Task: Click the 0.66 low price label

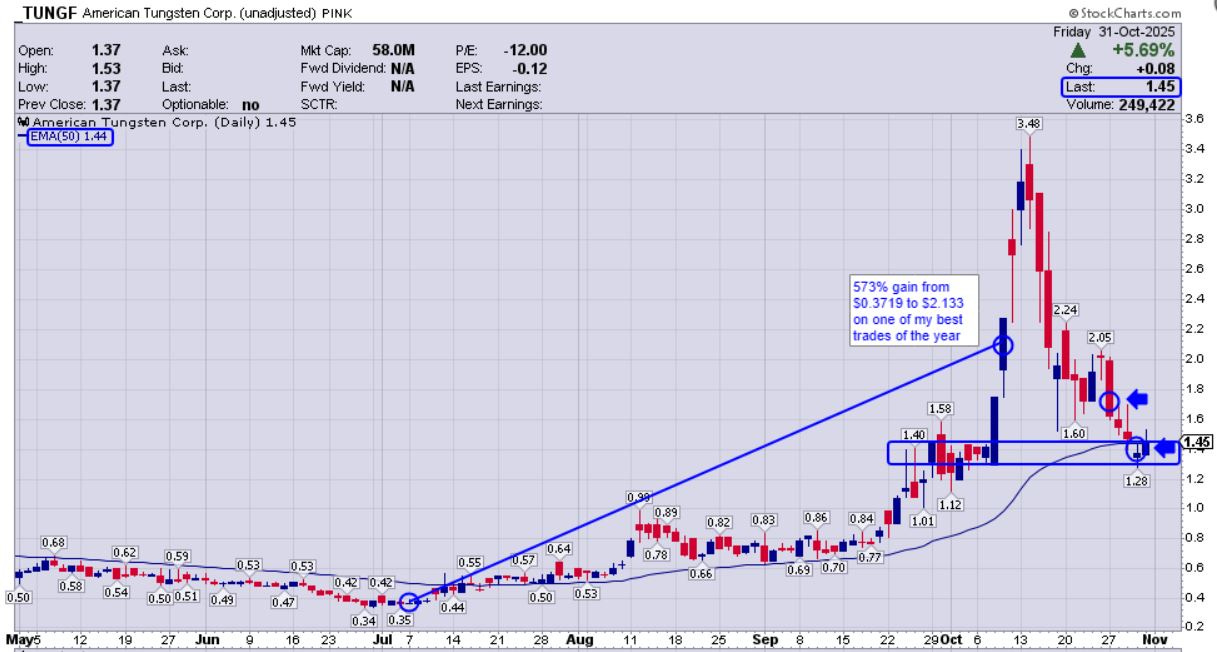Action: (703, 573)
